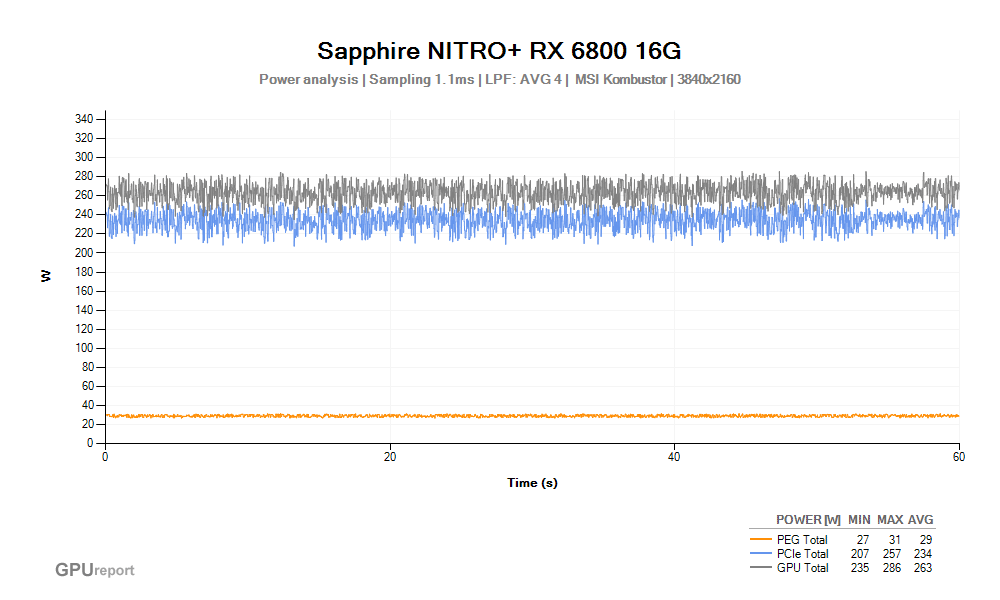Click the GPU Total MIN value 235
Image resolution: width=1000 pixels, height=600 pixels.
click(x=860, y=568)
